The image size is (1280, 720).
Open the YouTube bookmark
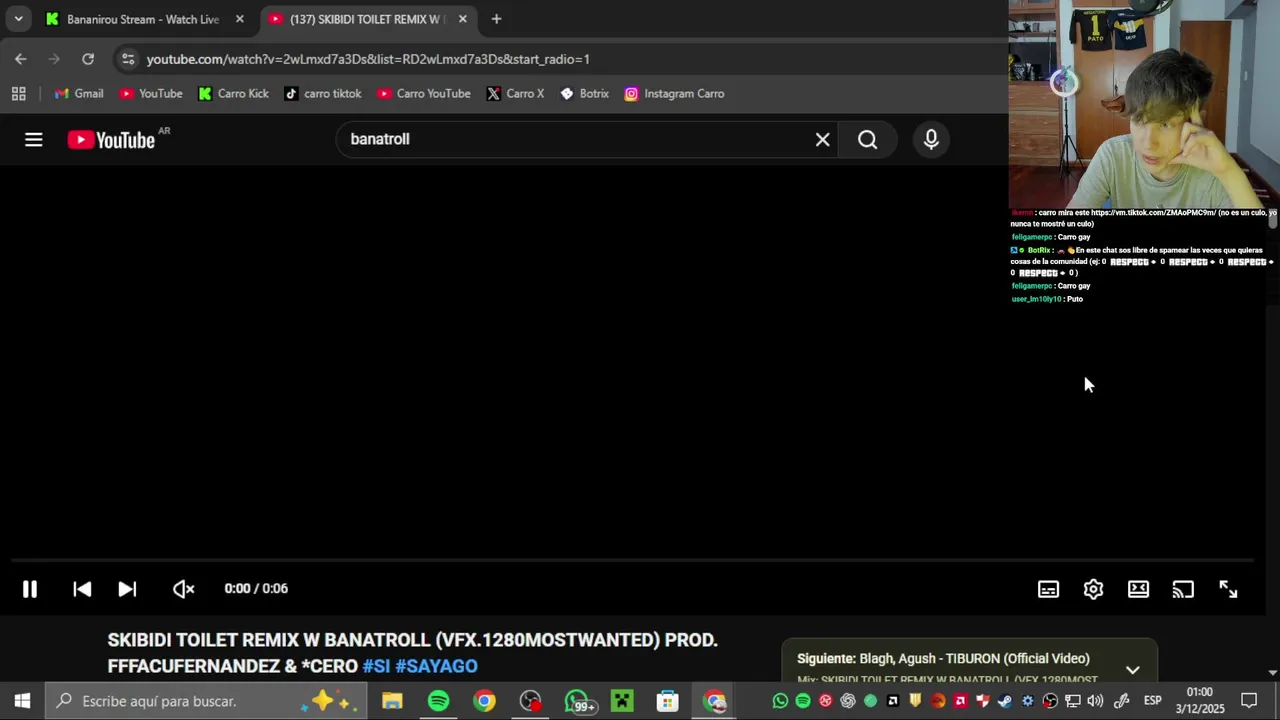[151, 94]
